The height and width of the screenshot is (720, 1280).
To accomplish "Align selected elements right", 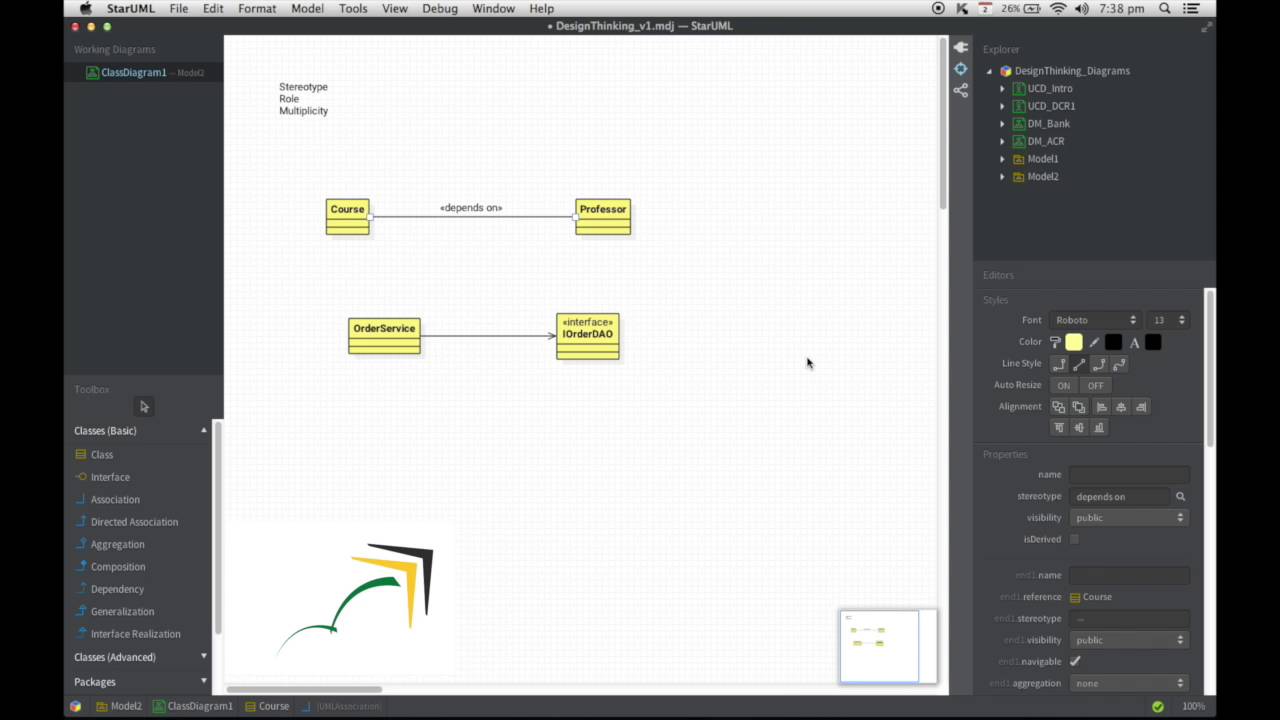I will coord(1141,407).
